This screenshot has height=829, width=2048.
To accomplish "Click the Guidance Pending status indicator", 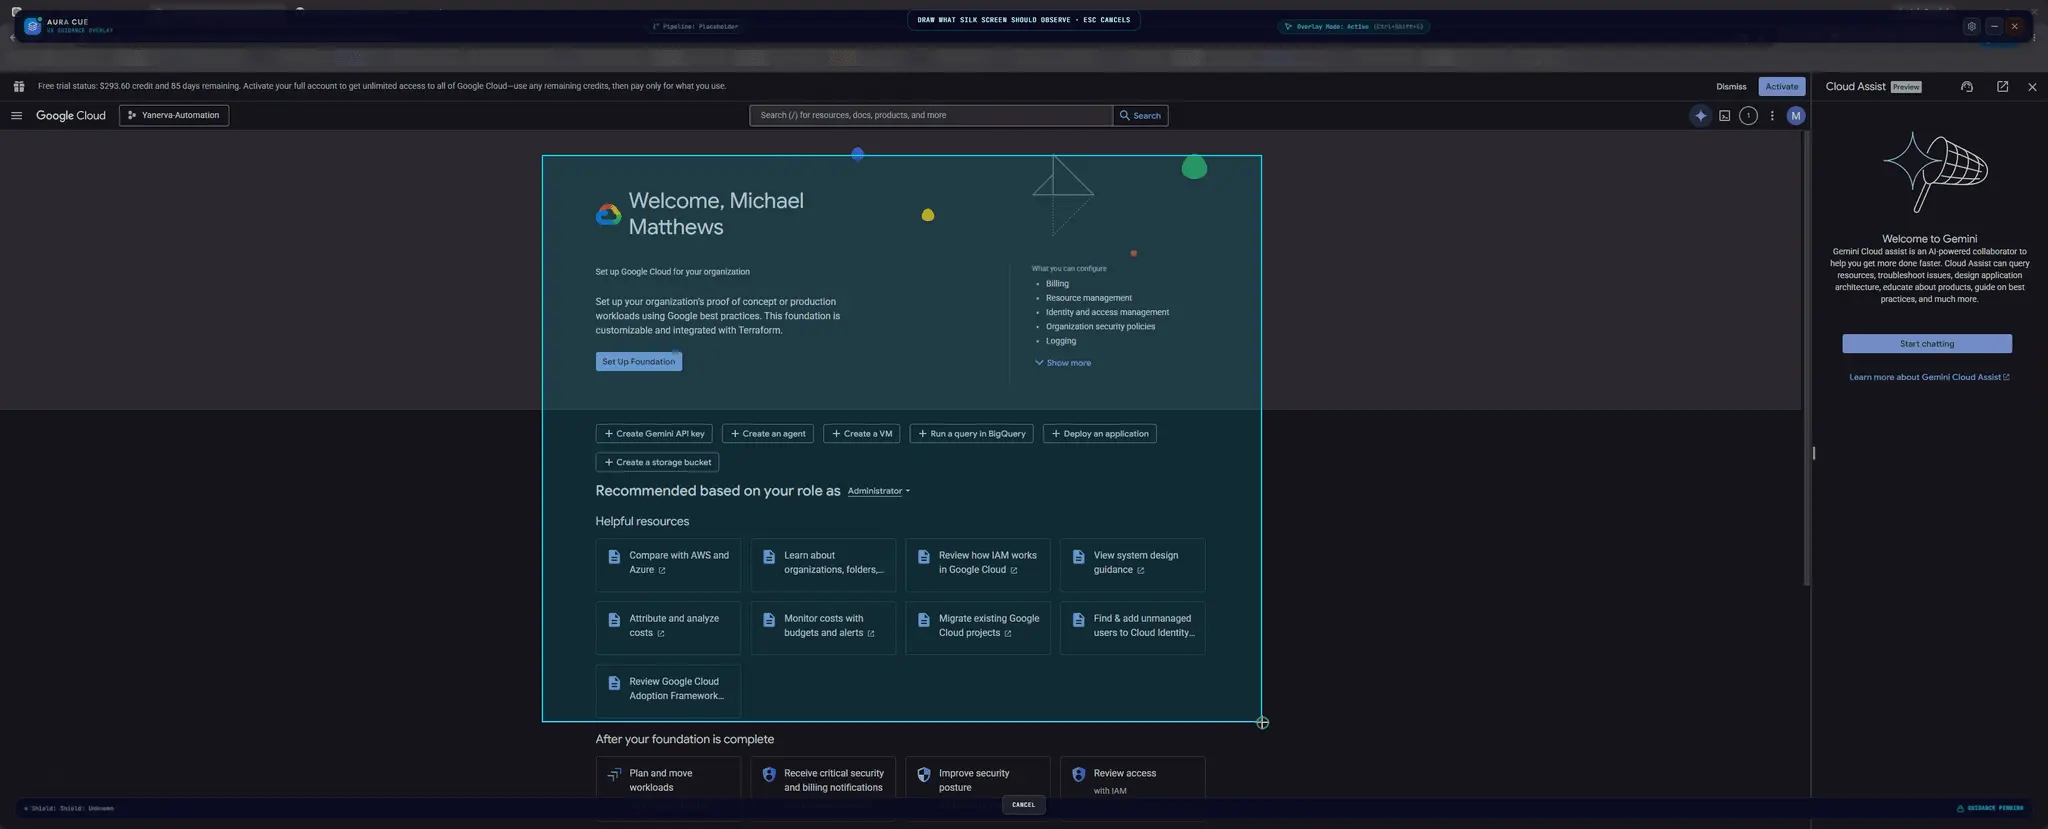I will click(1990, 808).
